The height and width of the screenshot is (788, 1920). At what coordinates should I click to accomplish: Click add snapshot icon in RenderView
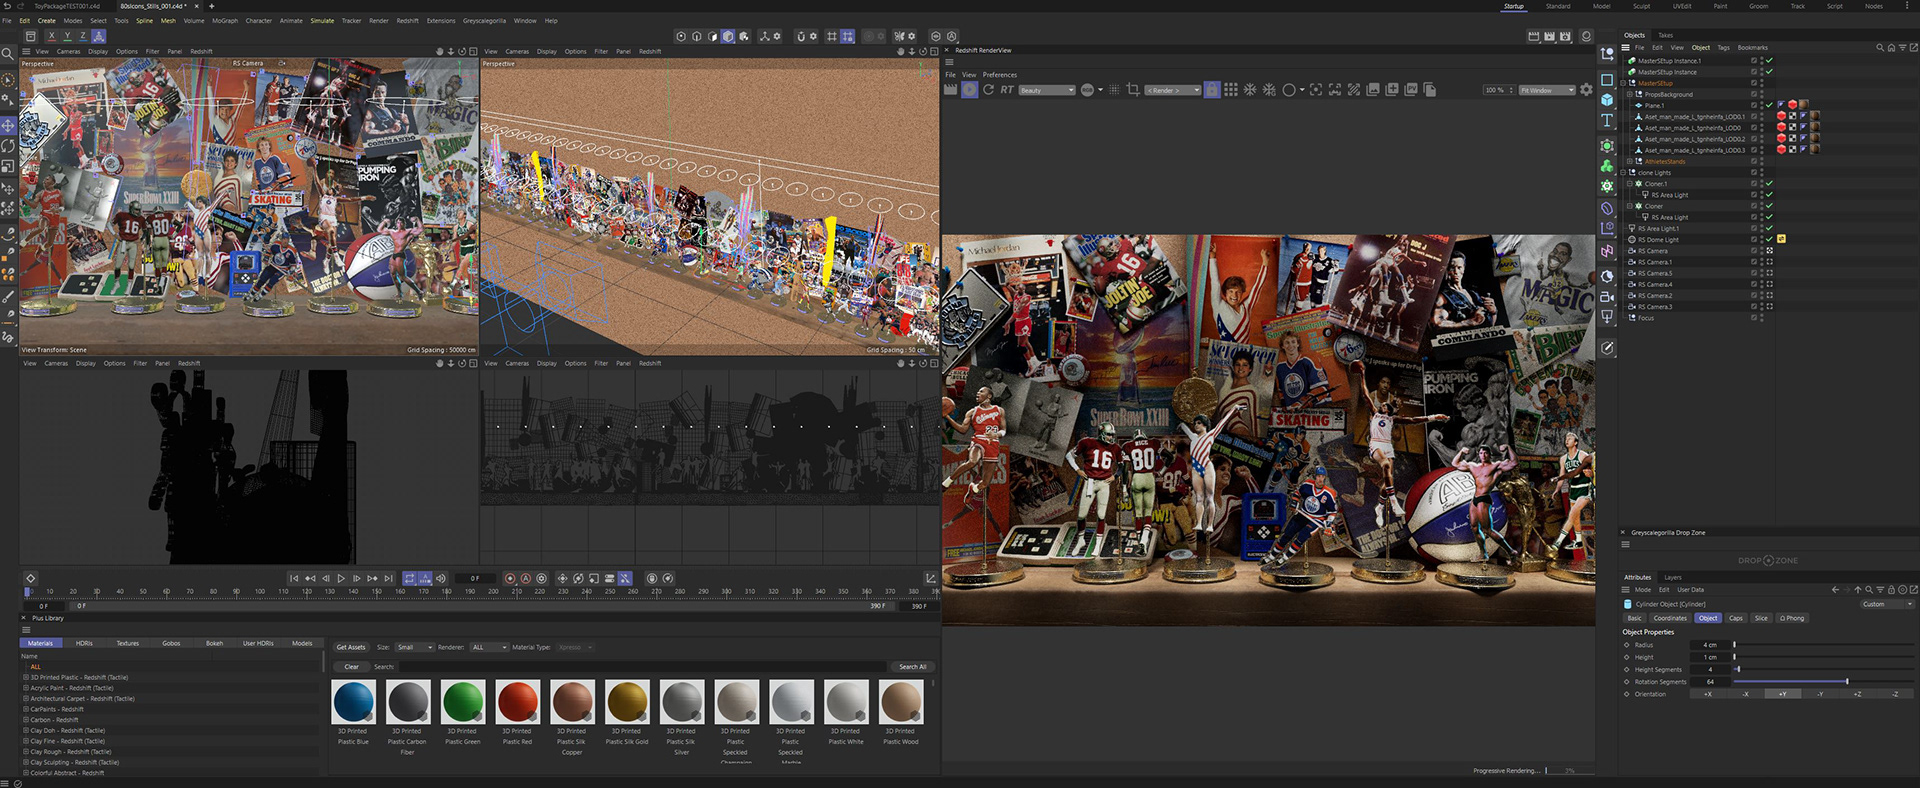click(1392, 89)
